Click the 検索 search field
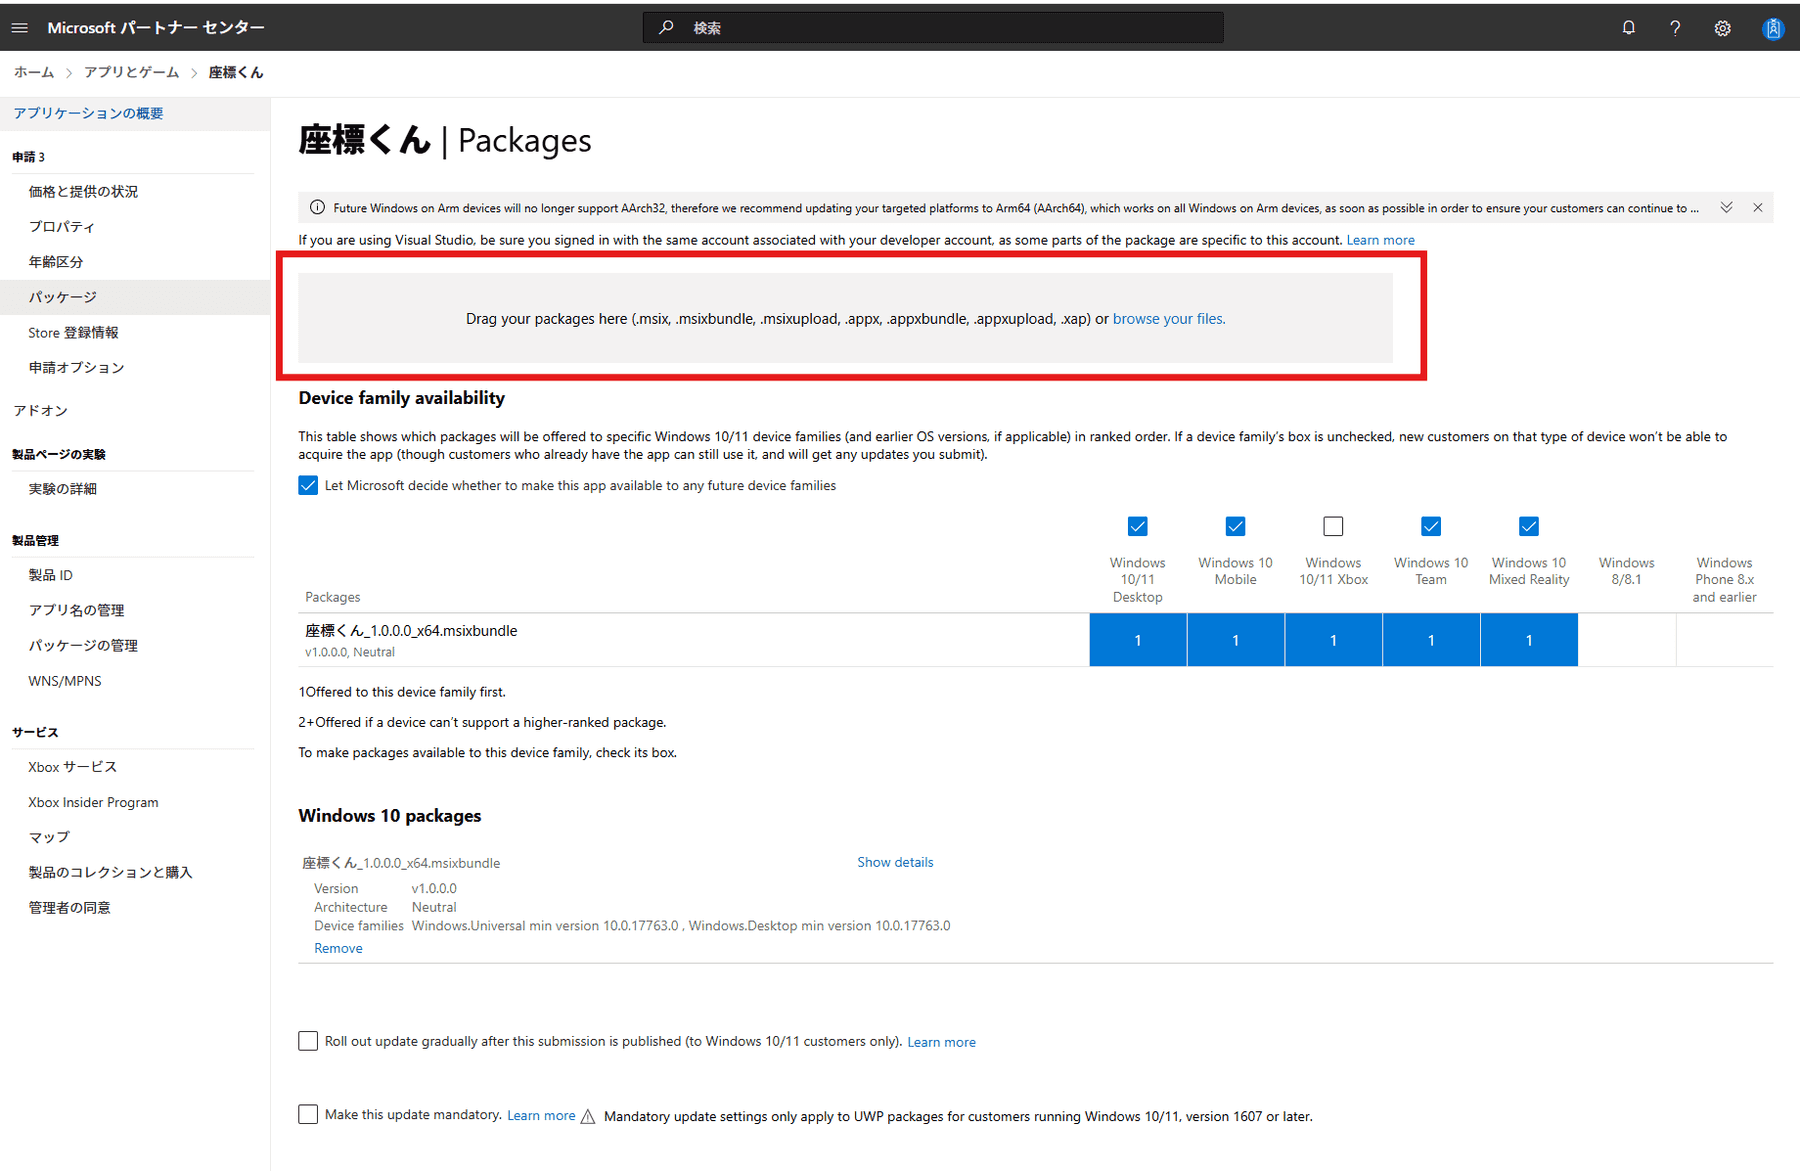Image resolution: width=1800 pixels, height=1171 pixels. [x=950, y=28]
